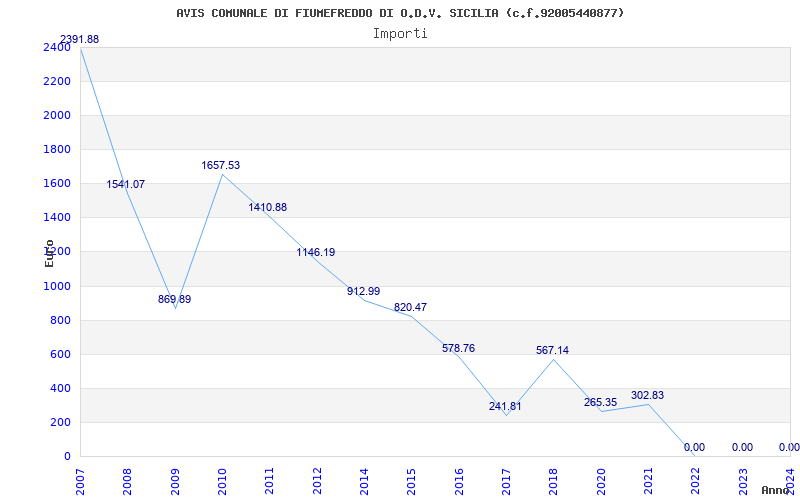Click the 0.00 label above 2023

(742, 447)
